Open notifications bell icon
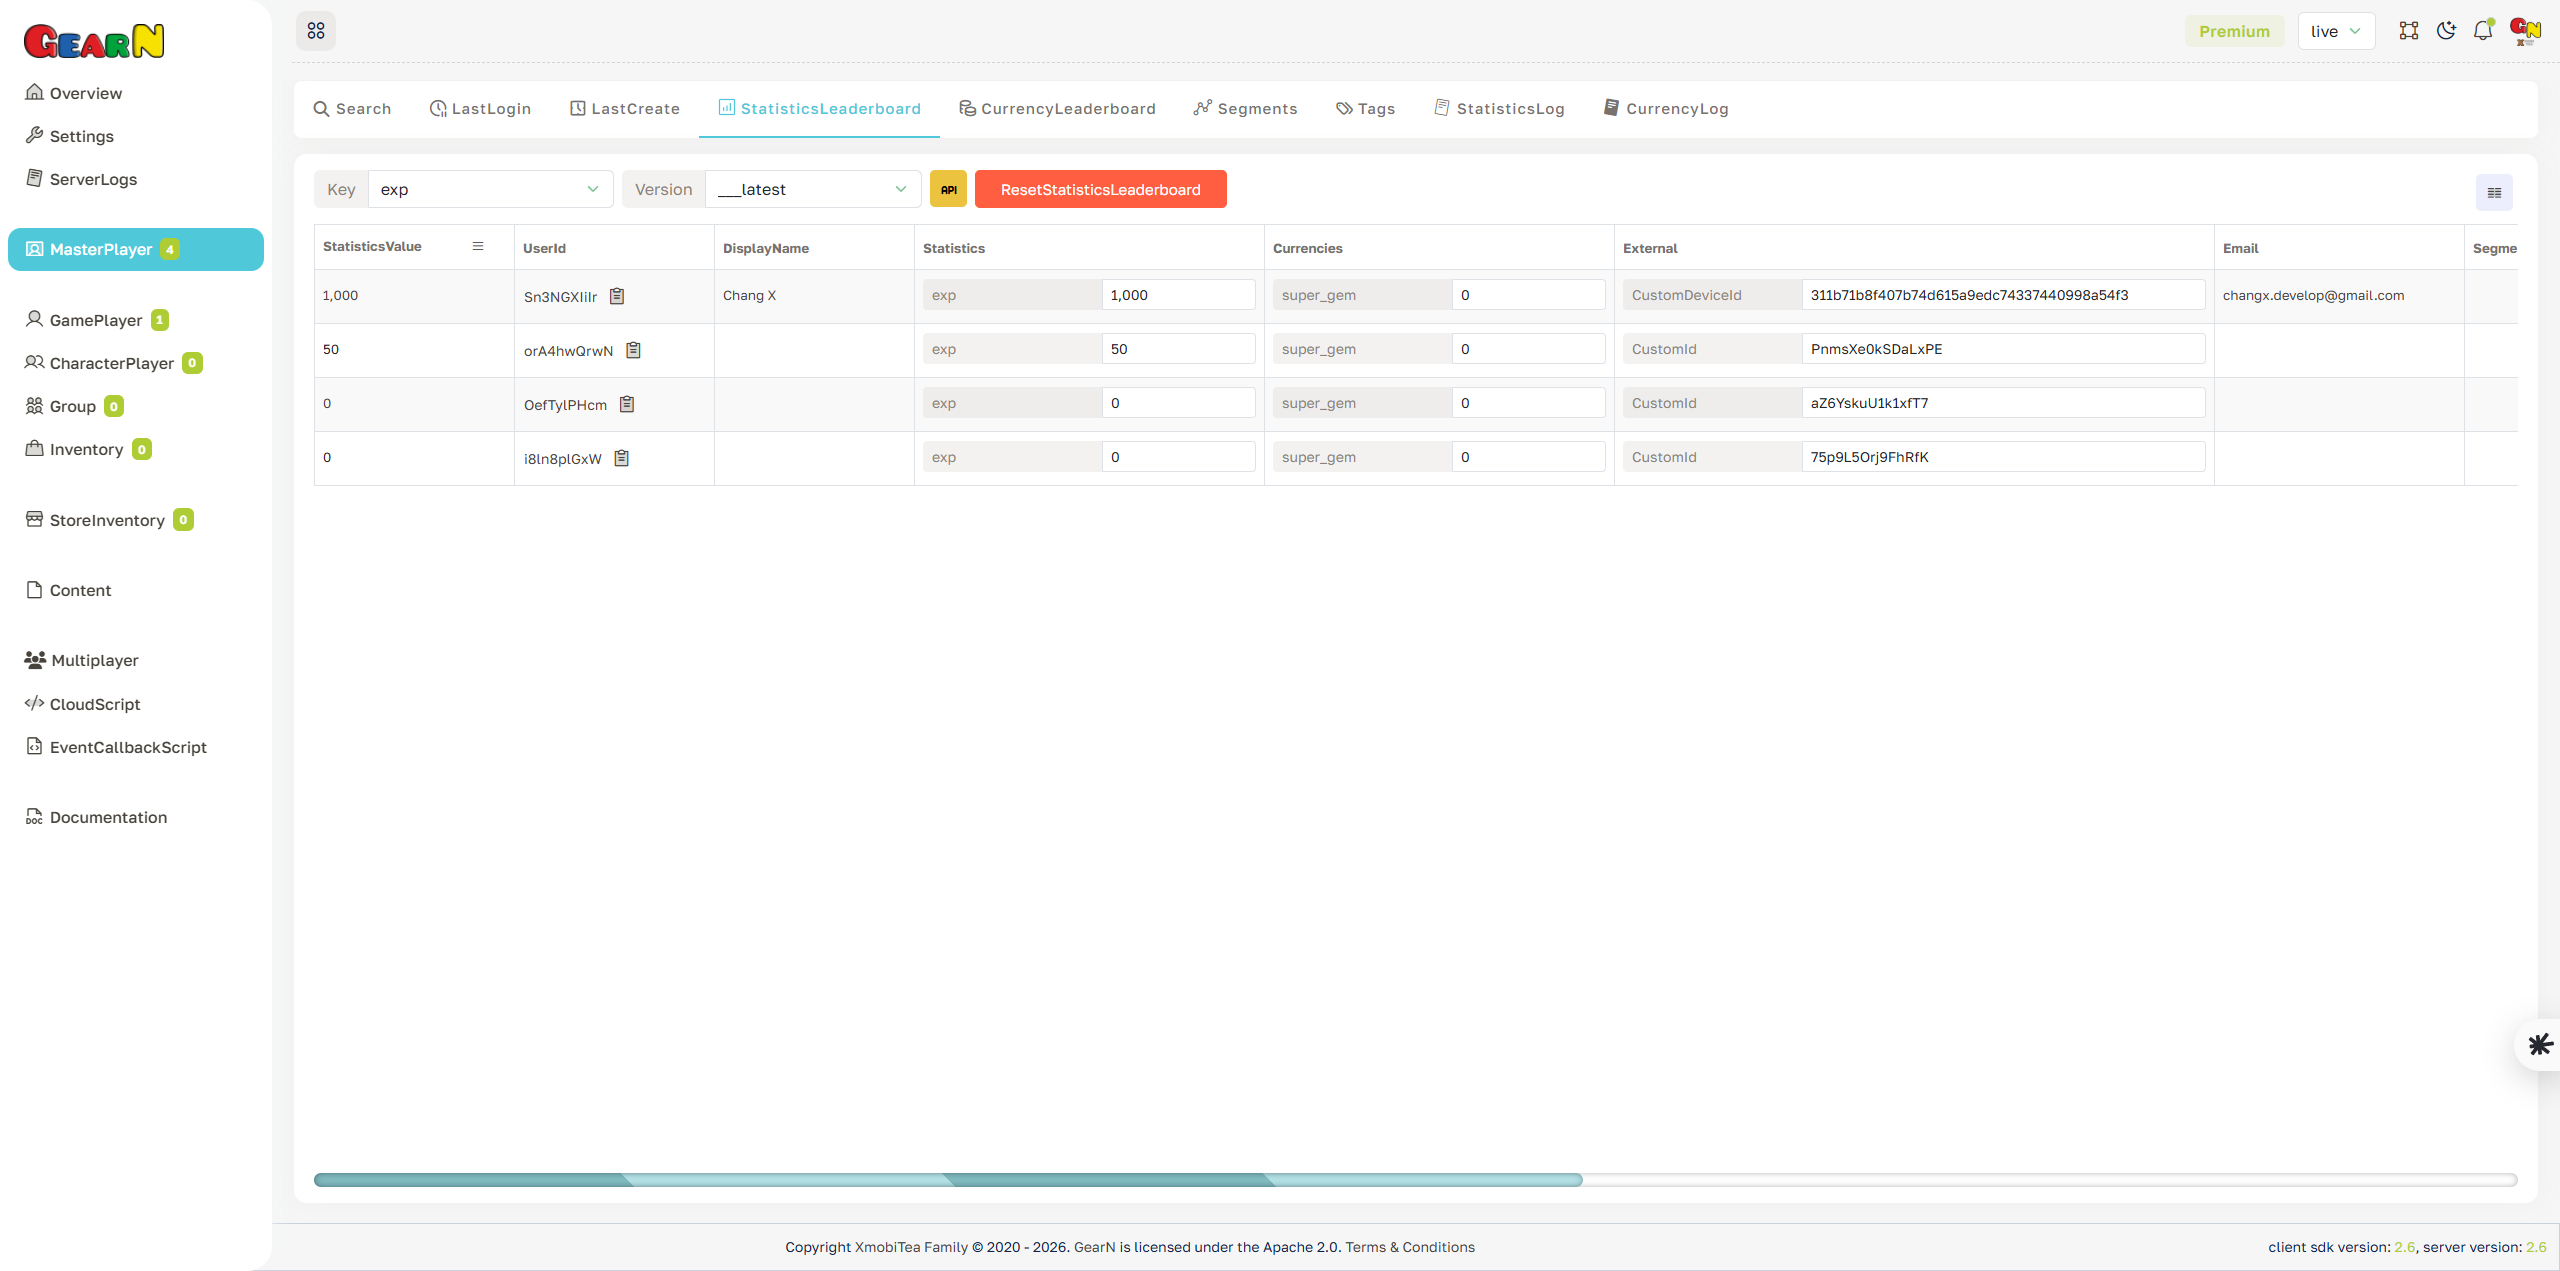 (2483, 30)
